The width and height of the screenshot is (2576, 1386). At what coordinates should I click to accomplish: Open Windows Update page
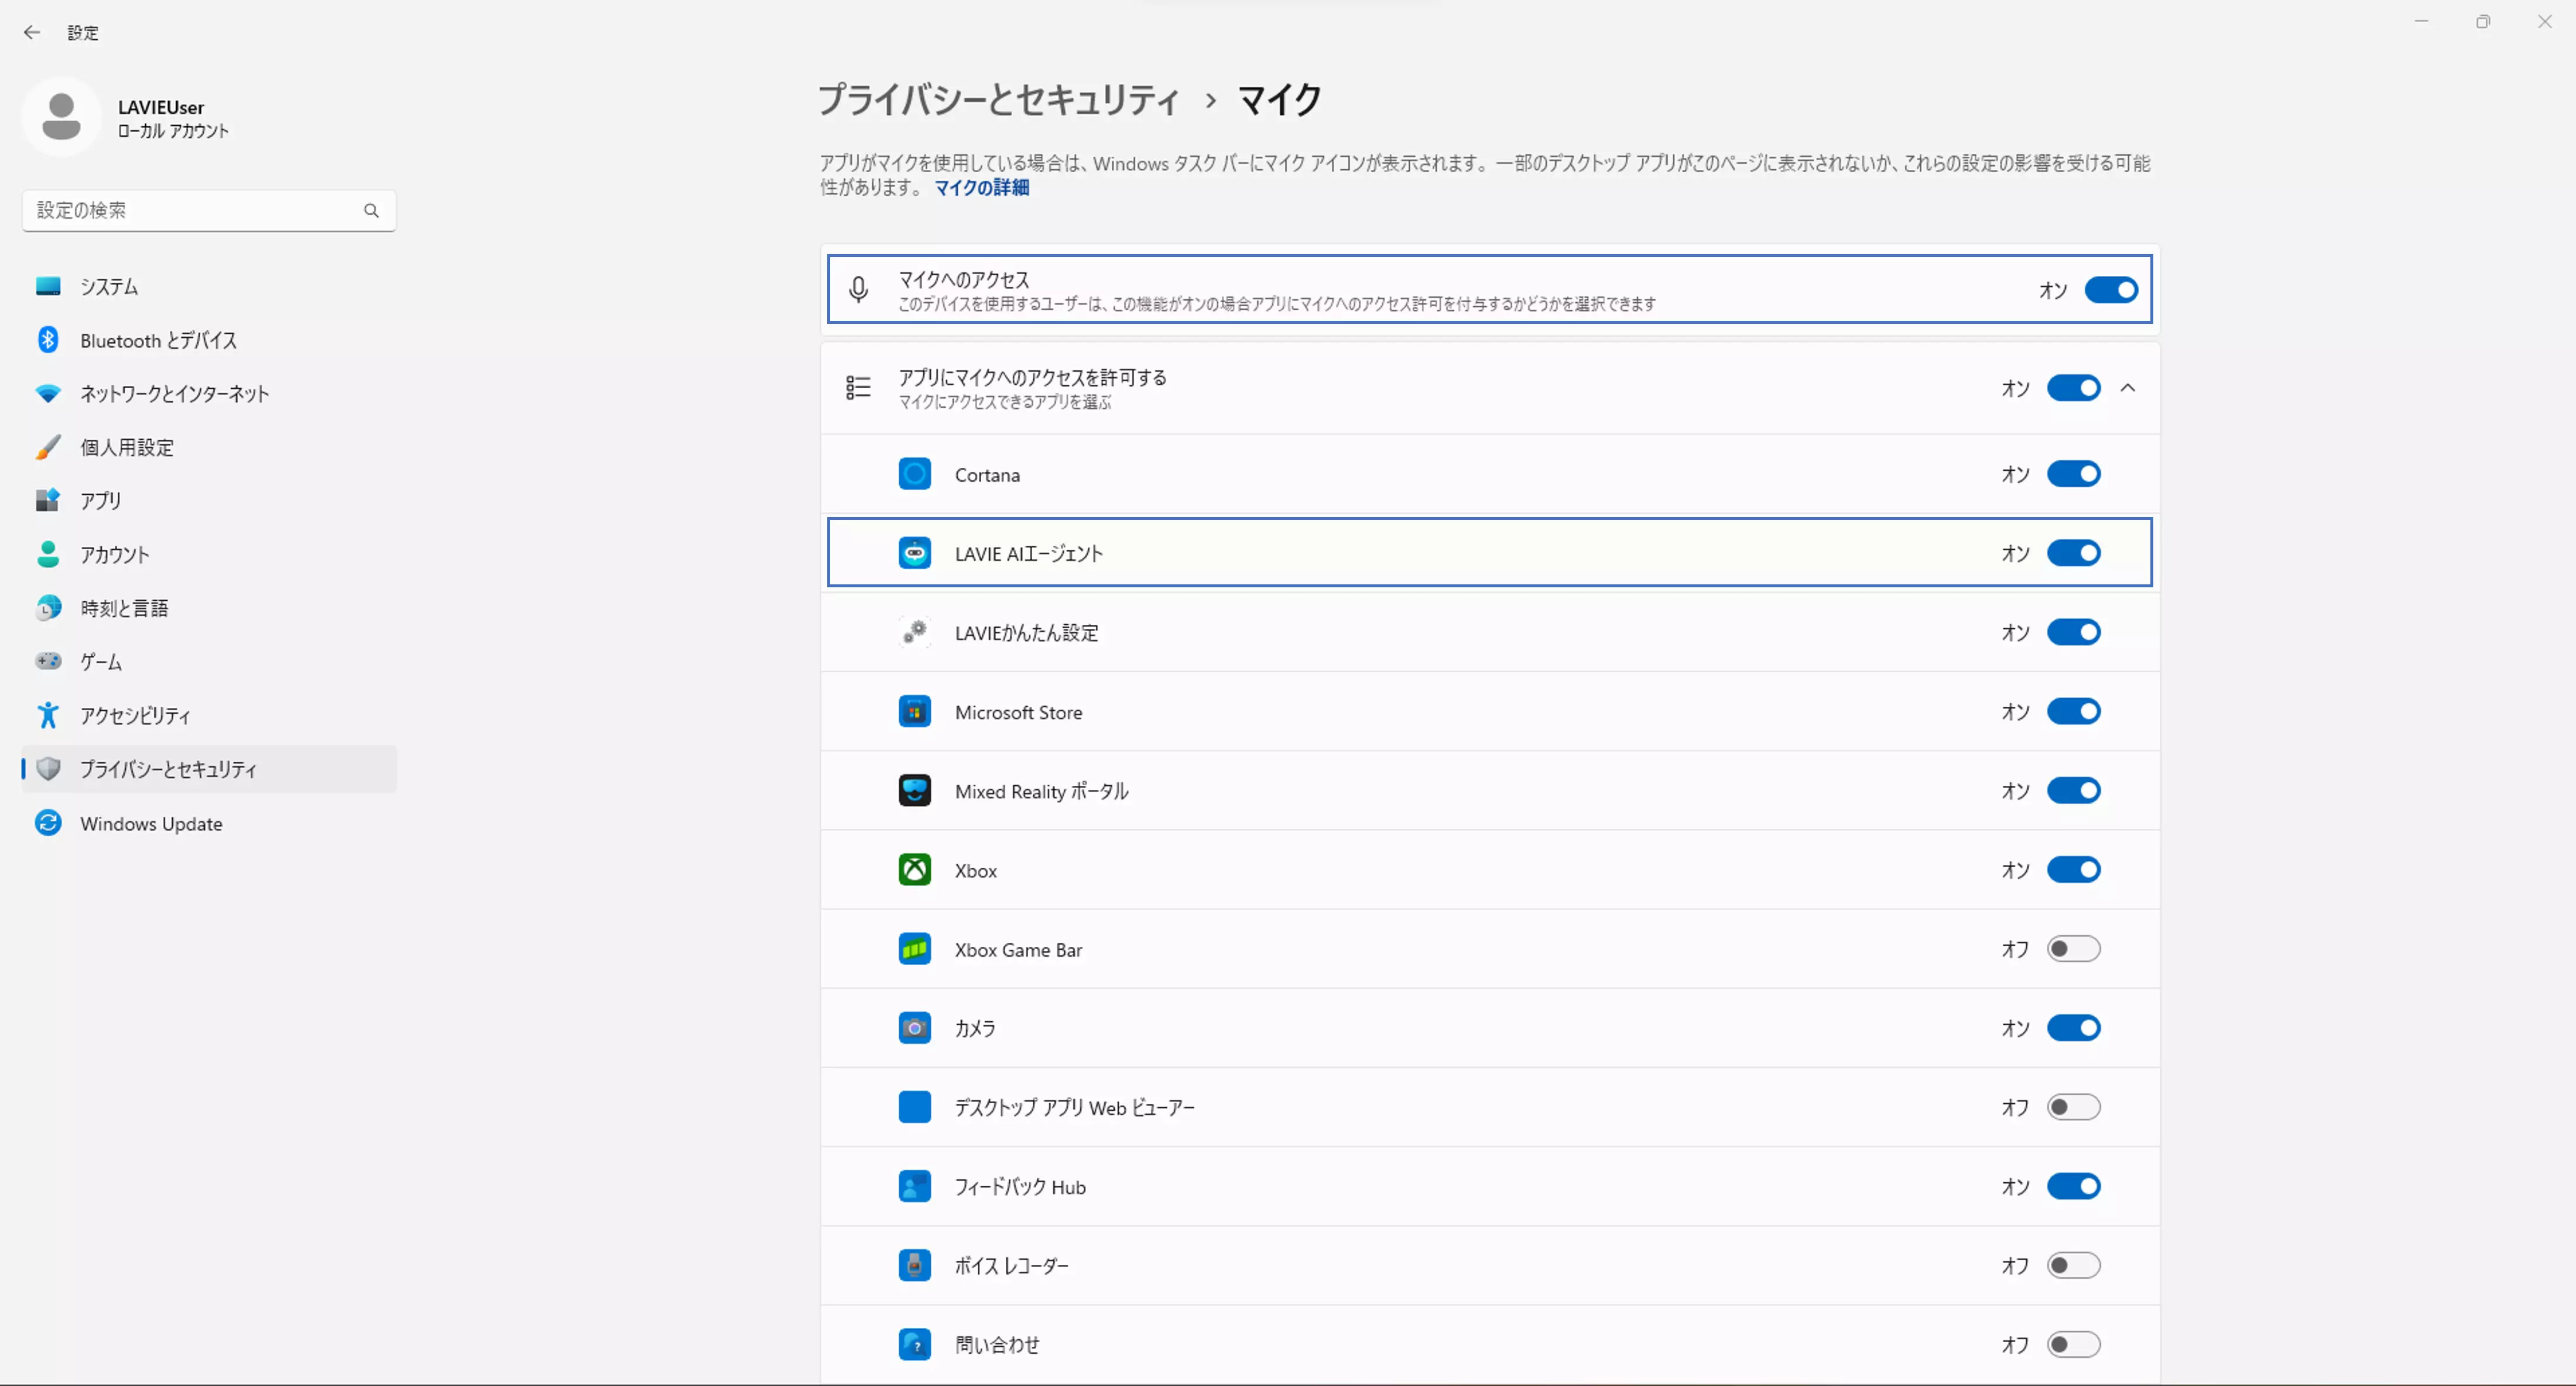pos(209,823)
